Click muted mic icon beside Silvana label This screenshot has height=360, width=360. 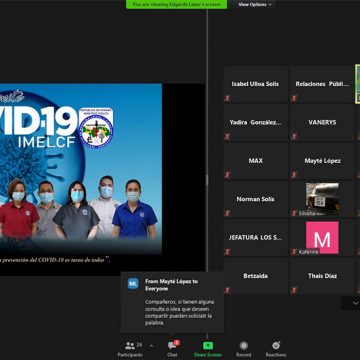click(294, 213)
